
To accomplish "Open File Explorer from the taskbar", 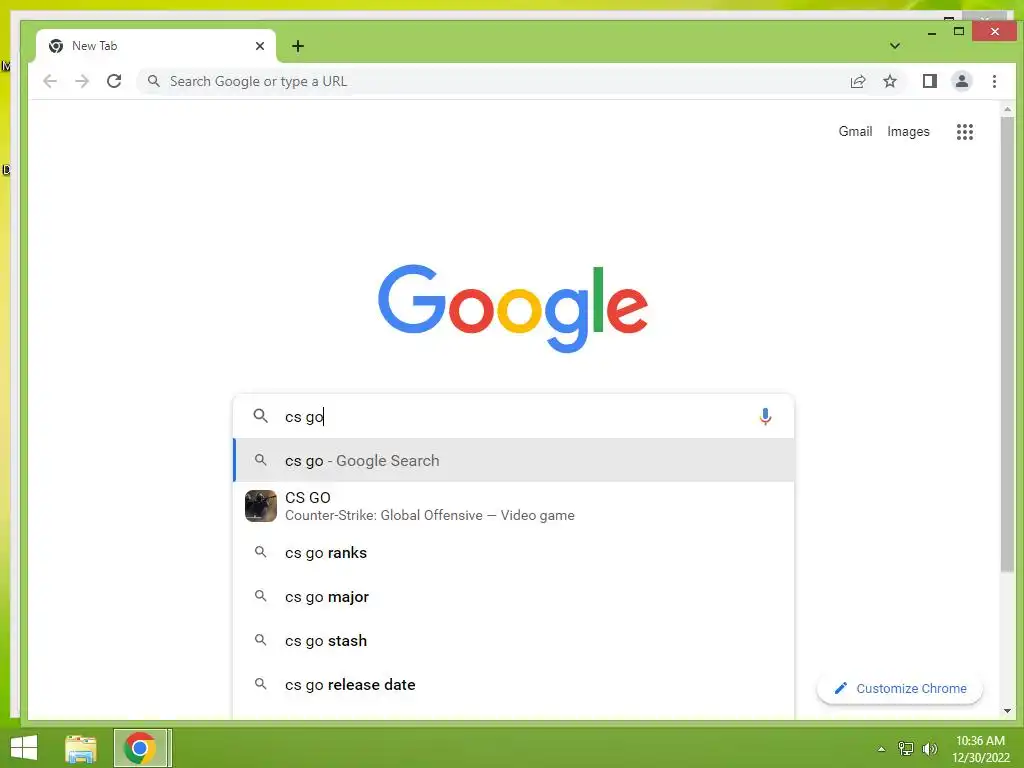I will point(80,748).
